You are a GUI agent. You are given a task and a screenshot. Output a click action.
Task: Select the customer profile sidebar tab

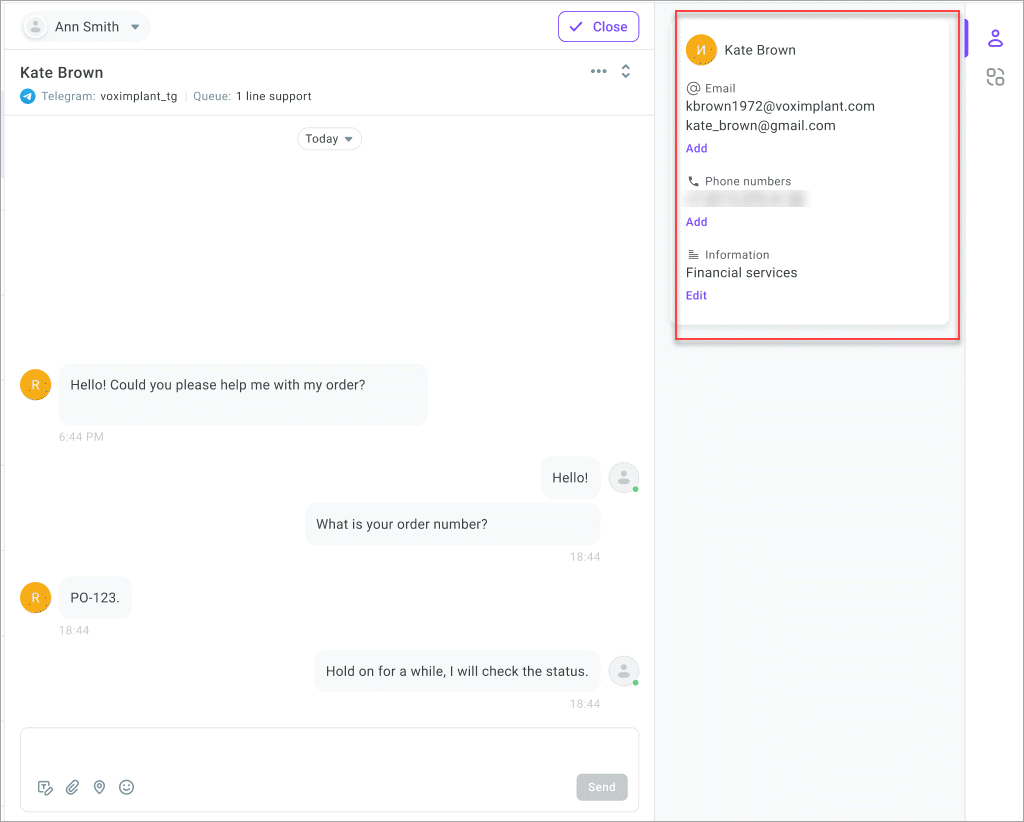[995, 39]
